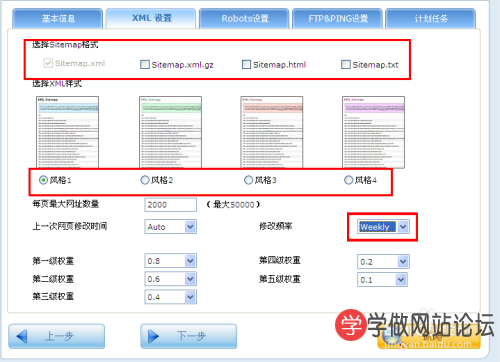Choose the 风格4 radio button
This screenshot has width=500, height=362.
point(348,180)
